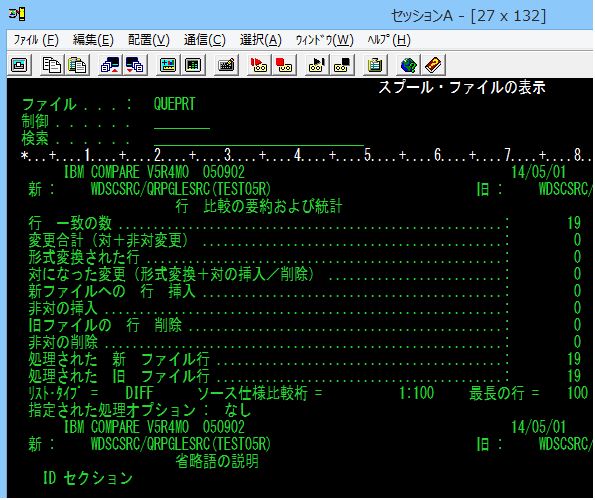This screenshot has height=500, width=595.
Task: Open the ファイル(F) menu
Action: pyautogui.click(x=36, y=39)
